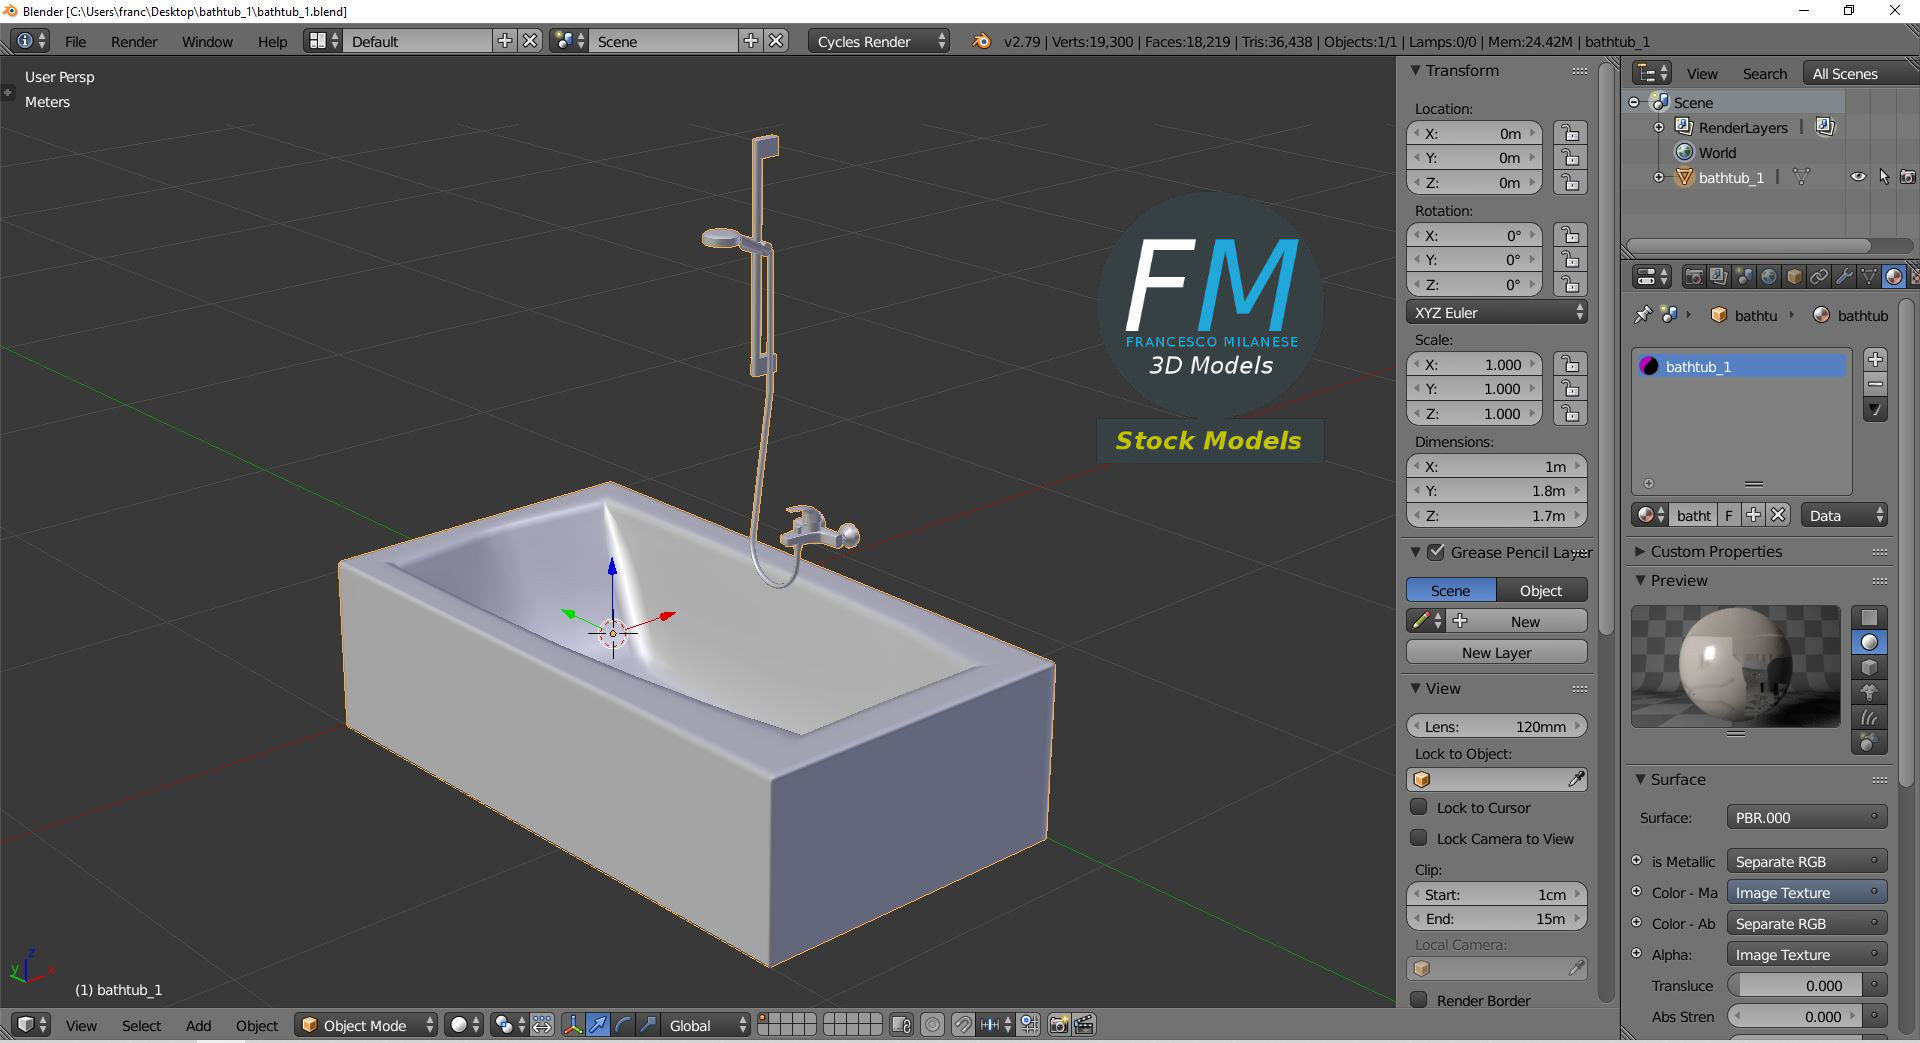
Task: Click the 3D manipulator widget toggle icon
Action: [x=573, y=1025]
